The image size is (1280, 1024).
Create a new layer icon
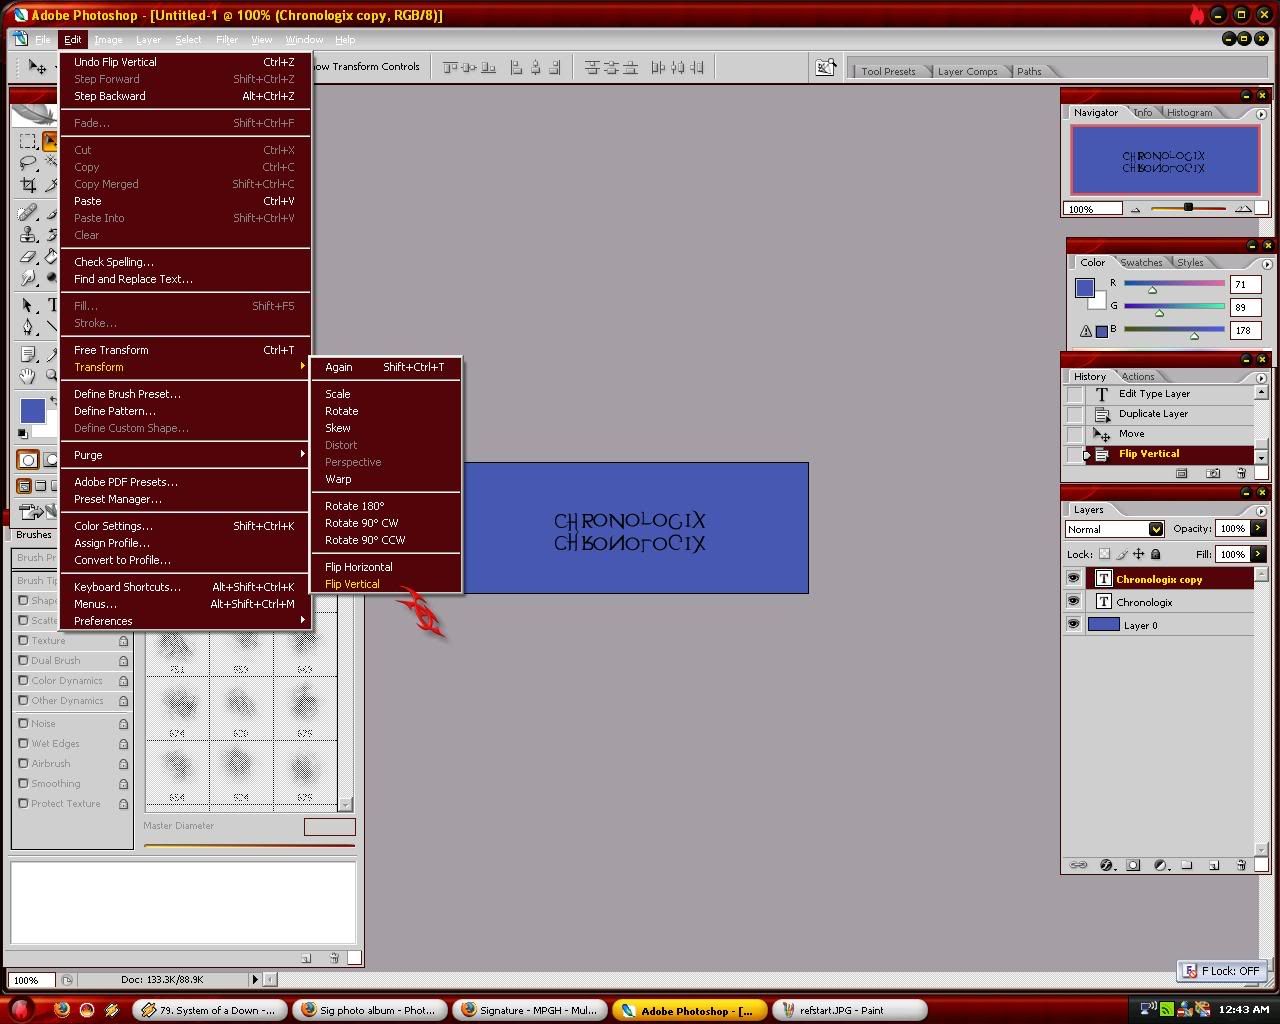(1214, 865)
